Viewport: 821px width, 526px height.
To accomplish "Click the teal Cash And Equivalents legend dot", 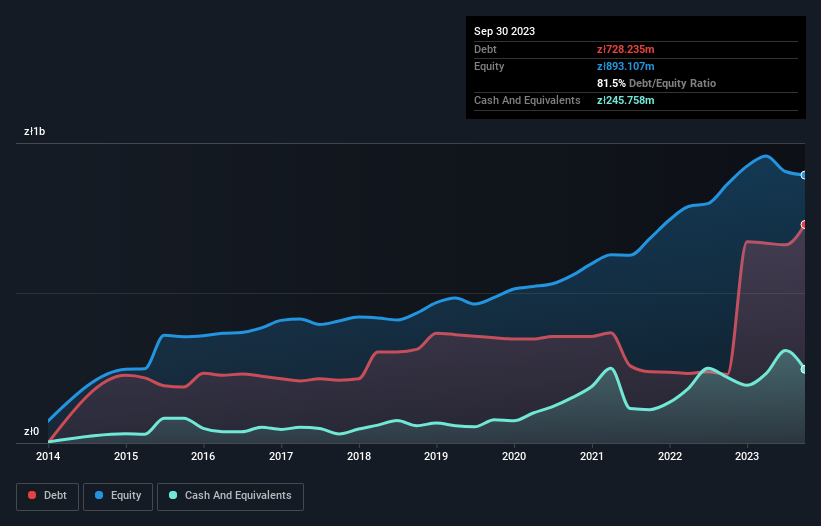I will (173, 495).
